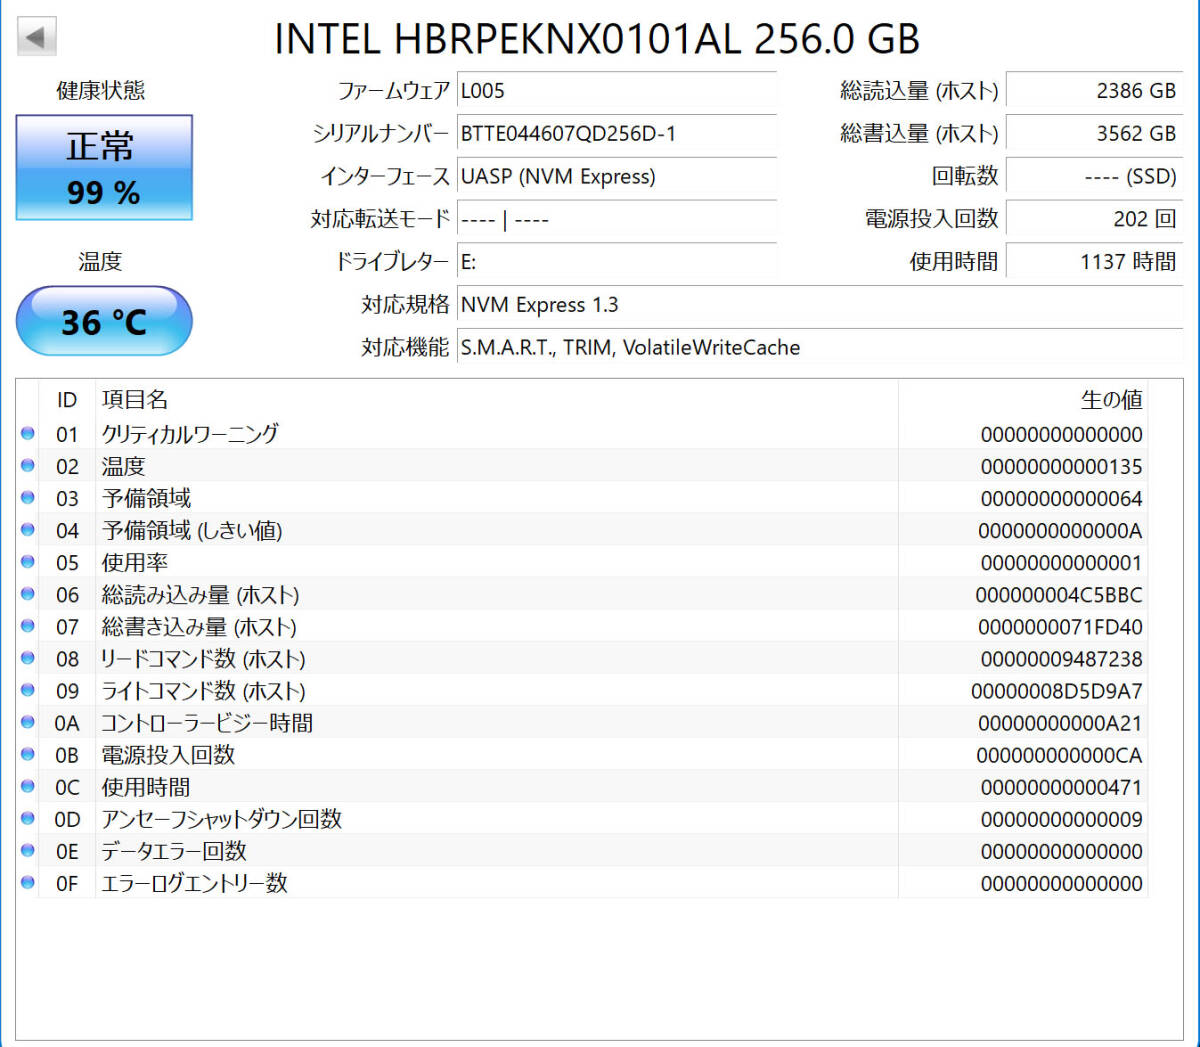Click status orb for クリティカルワーニング row
This screenshot has width=1200, height=1047.
tap(28, 433)
